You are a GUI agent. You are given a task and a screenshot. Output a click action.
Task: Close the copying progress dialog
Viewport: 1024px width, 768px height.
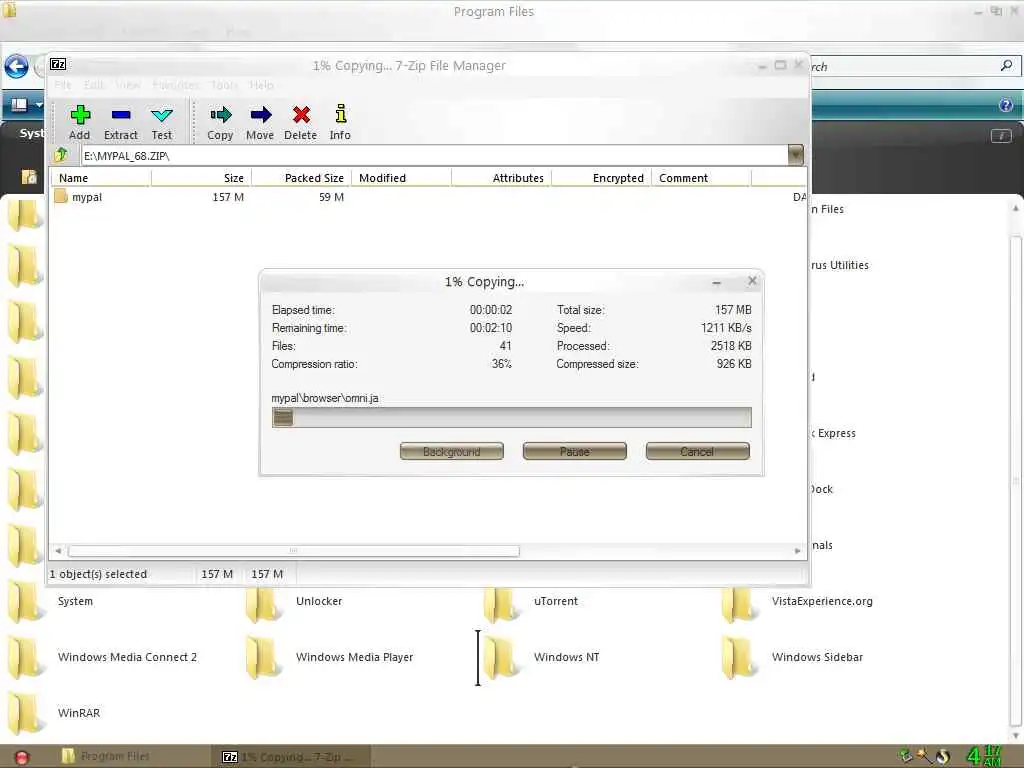(x=752, y=281)
